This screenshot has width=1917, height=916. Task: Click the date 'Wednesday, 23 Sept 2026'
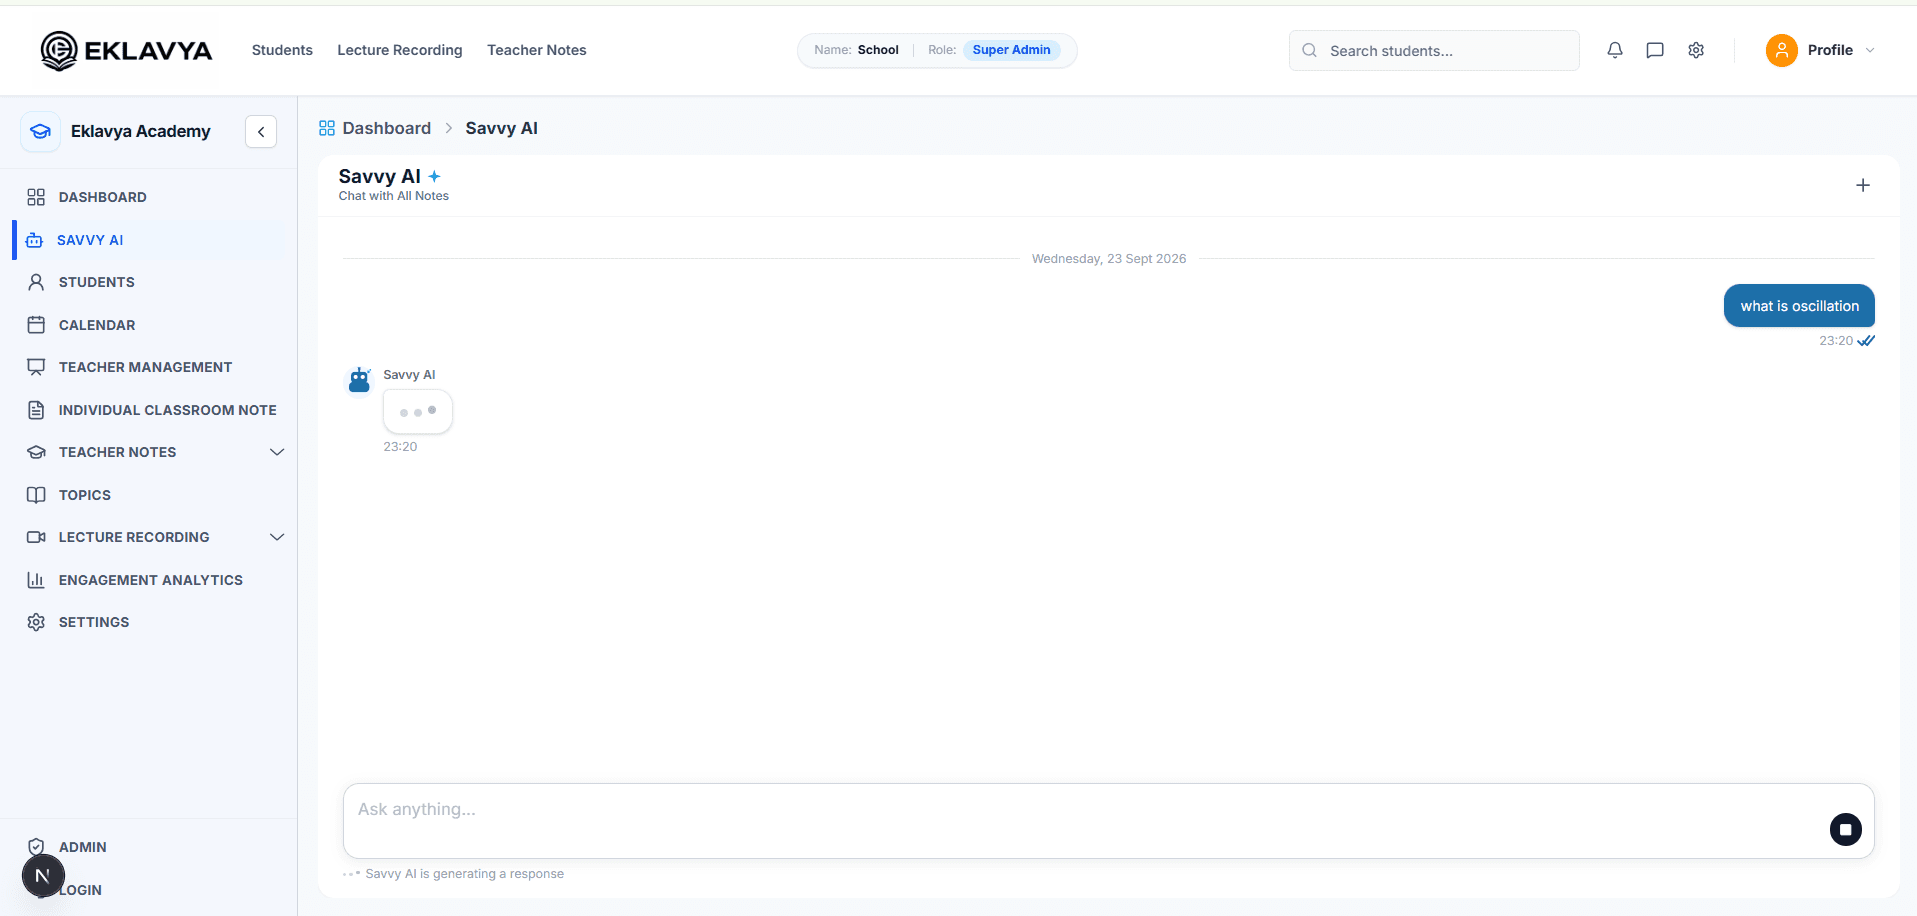point(1109,259)
